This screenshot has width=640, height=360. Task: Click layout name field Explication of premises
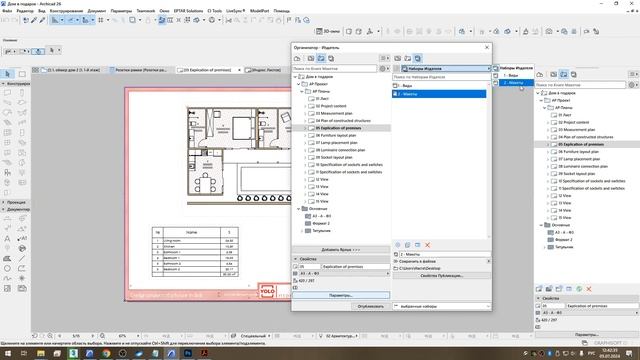(356, 267)
